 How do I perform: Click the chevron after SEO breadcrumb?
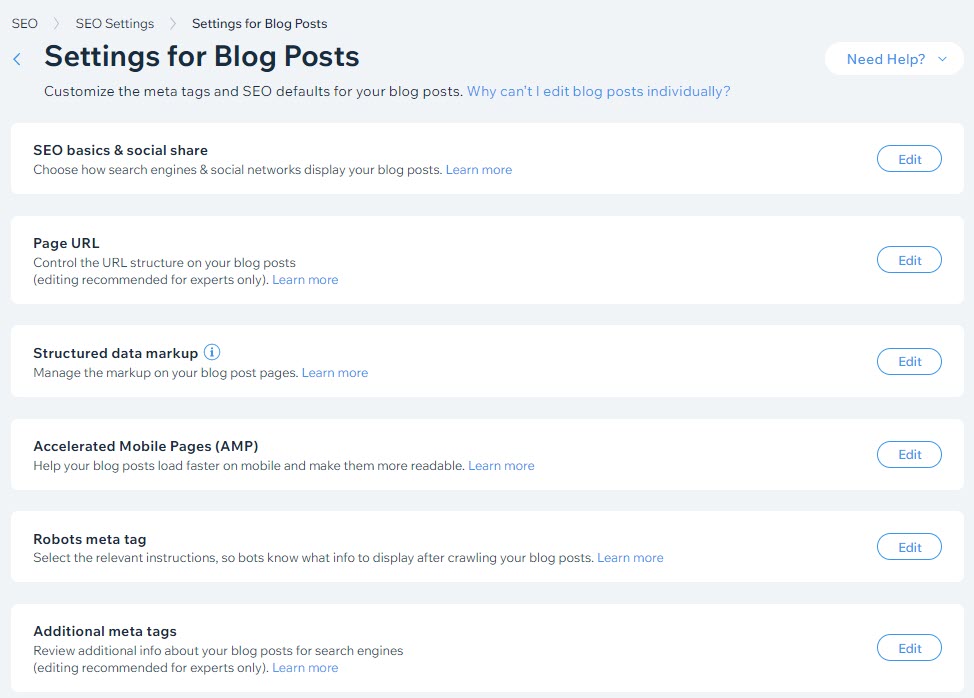tap(57, 23)
